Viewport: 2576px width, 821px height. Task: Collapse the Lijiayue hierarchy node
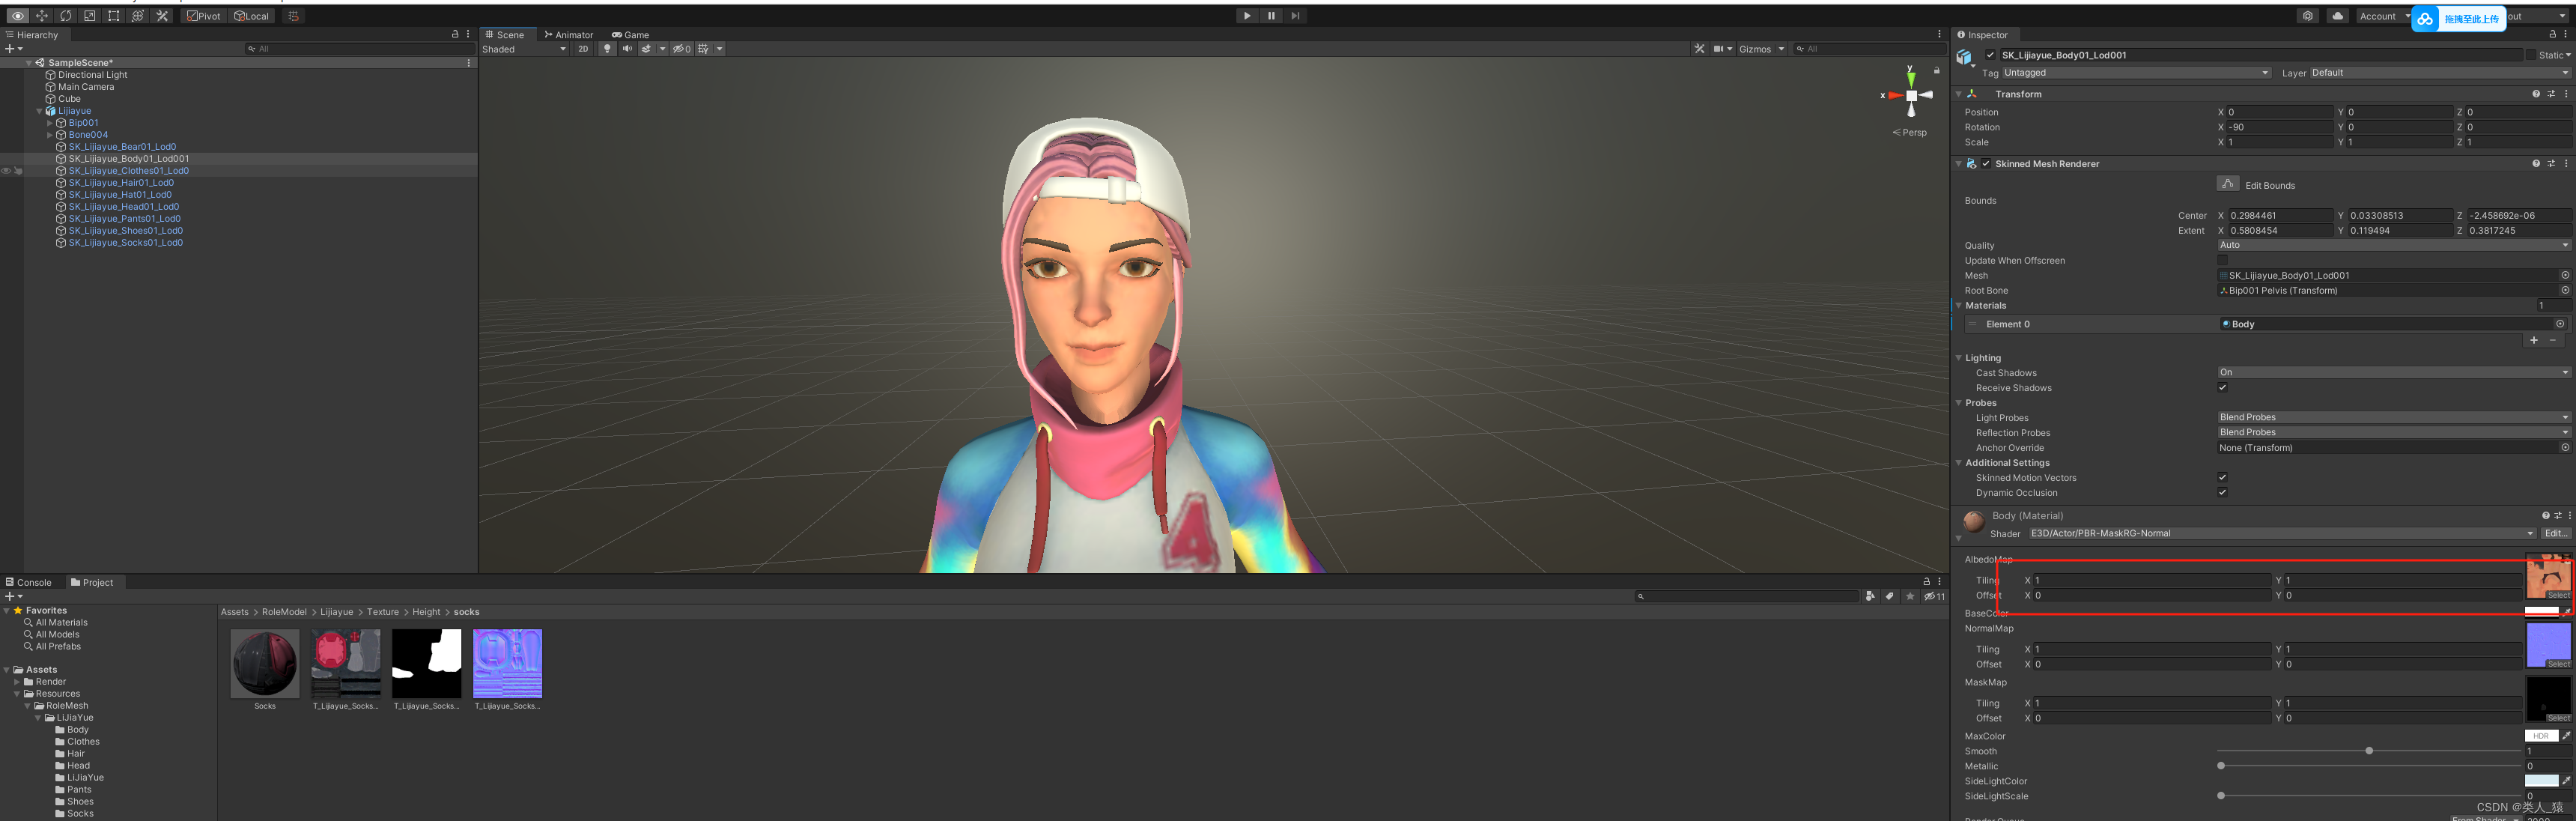(39, 111)
